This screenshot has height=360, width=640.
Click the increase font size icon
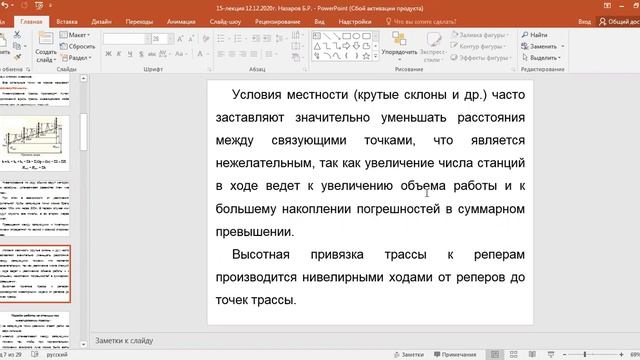[x=180, y=39]
